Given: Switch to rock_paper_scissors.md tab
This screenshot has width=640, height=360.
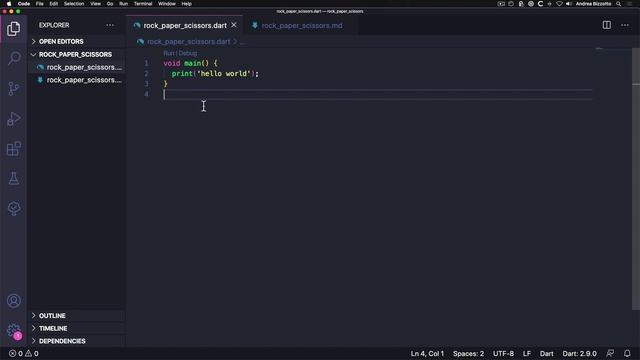Looking at the screenshot, I should [301, 25].
